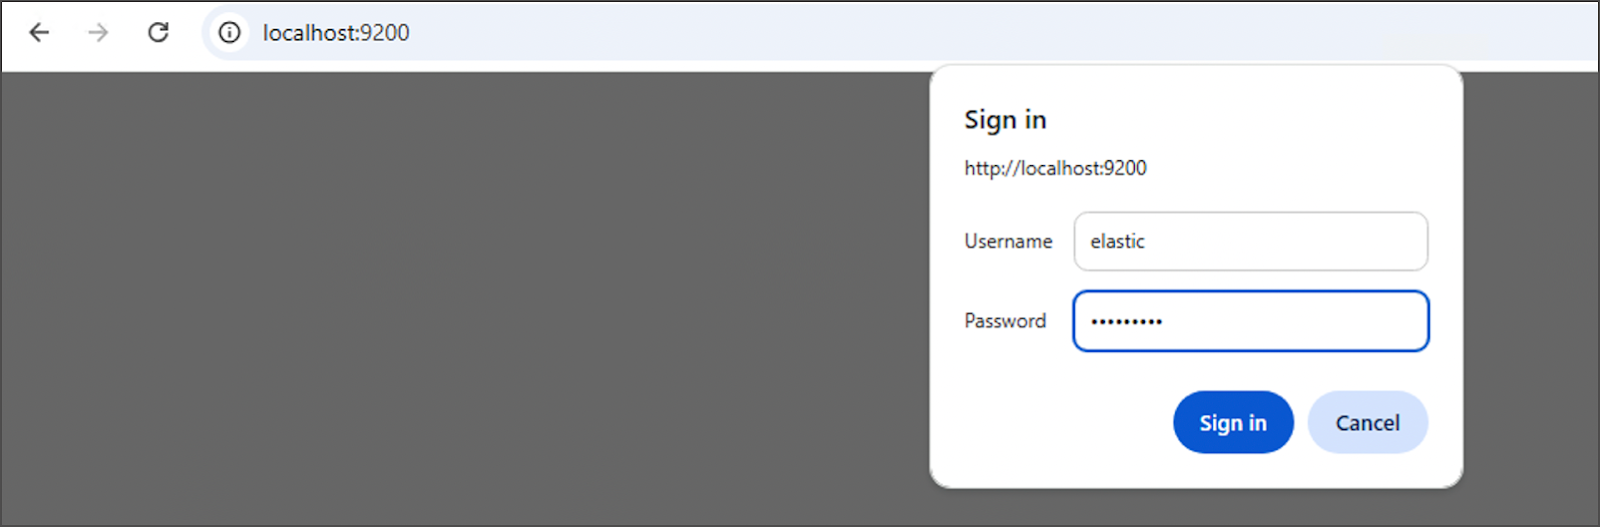Click the empty right end of Password field
Screen dimensions: 1600x527
(1380, 321)
